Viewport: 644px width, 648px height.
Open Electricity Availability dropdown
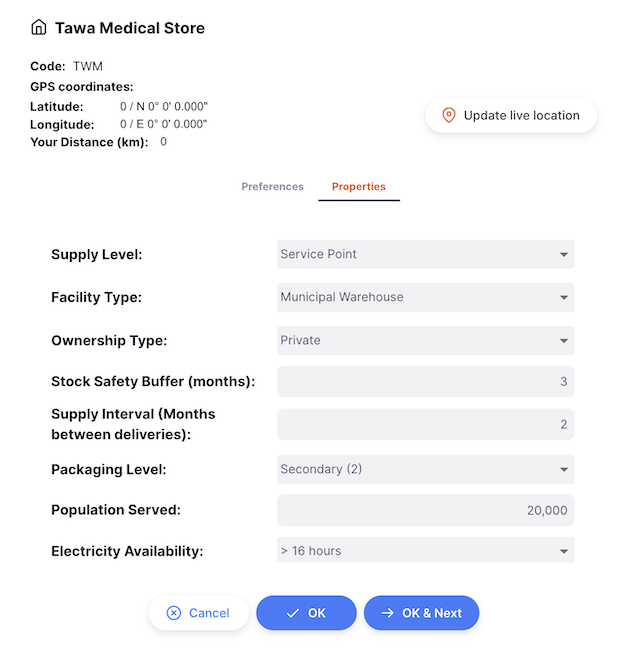[x=425, y=550]
